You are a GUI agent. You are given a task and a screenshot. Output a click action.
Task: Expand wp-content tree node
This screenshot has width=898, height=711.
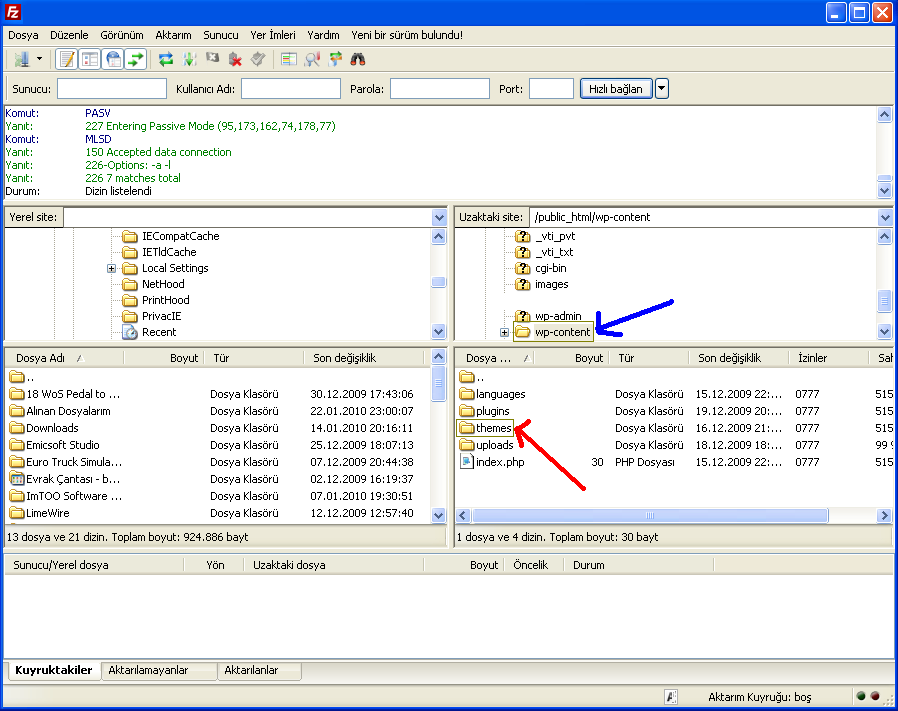pos(504,332)
